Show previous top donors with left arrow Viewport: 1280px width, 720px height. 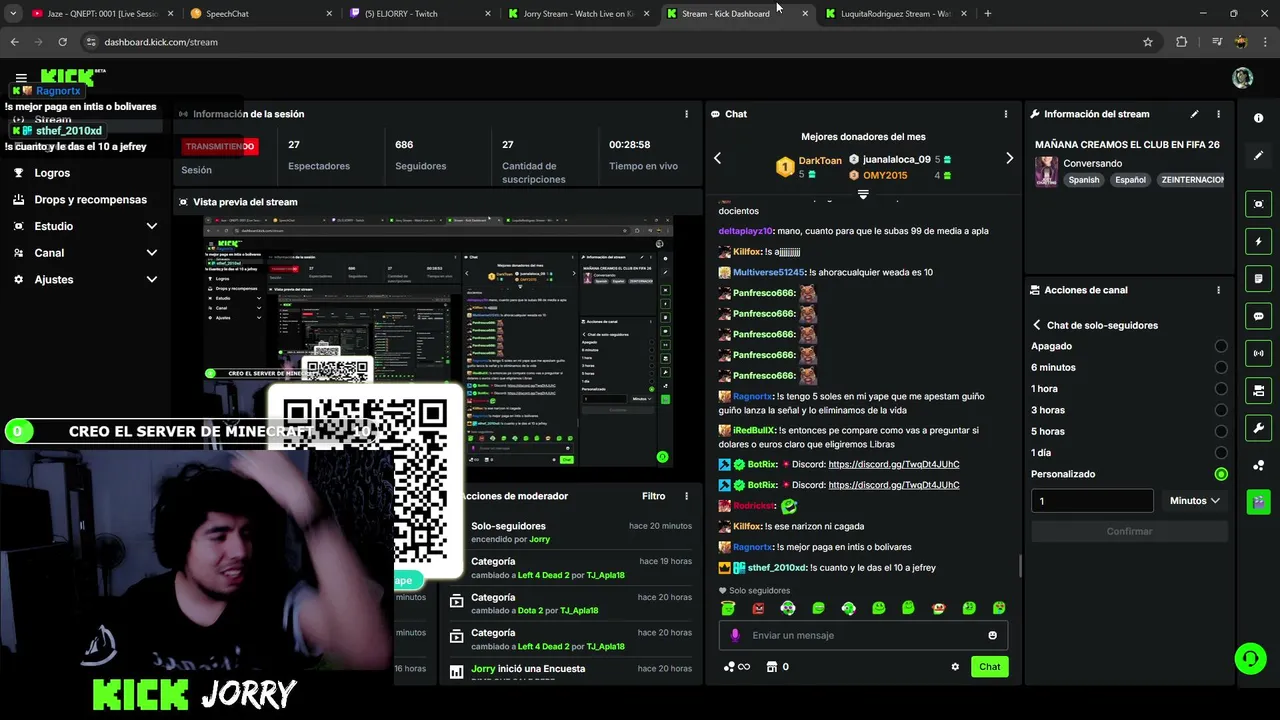[x=717, y=158]
